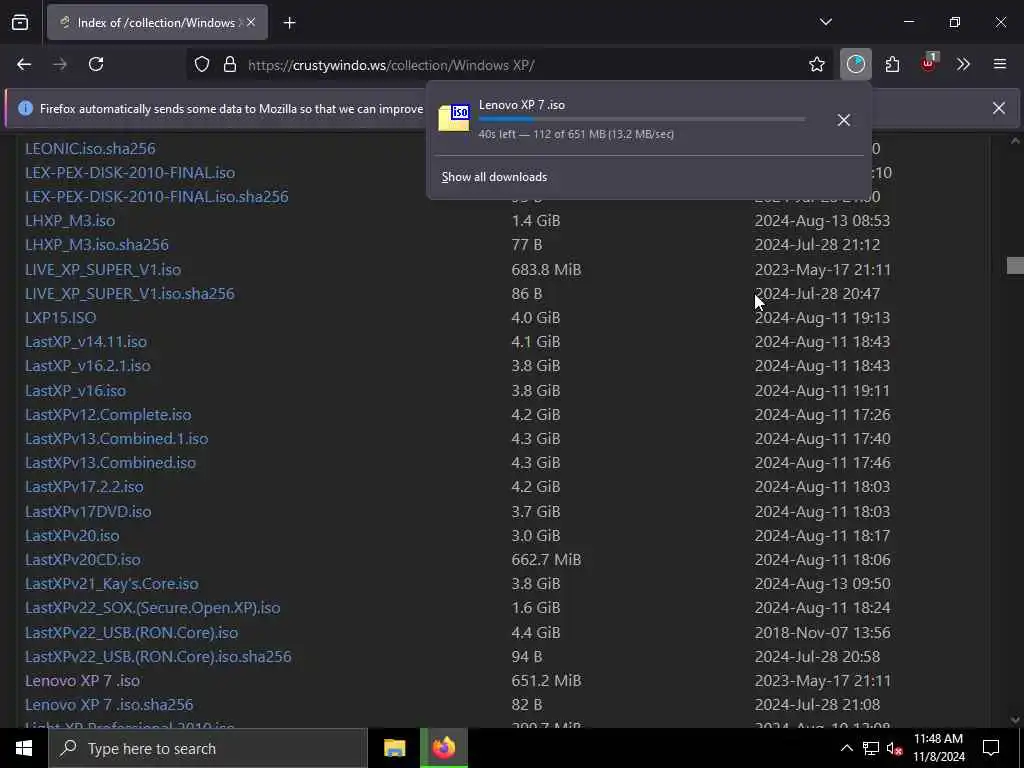Open taskbar clock 11:48 AM
1024x768 pixels.
point(938,748)
